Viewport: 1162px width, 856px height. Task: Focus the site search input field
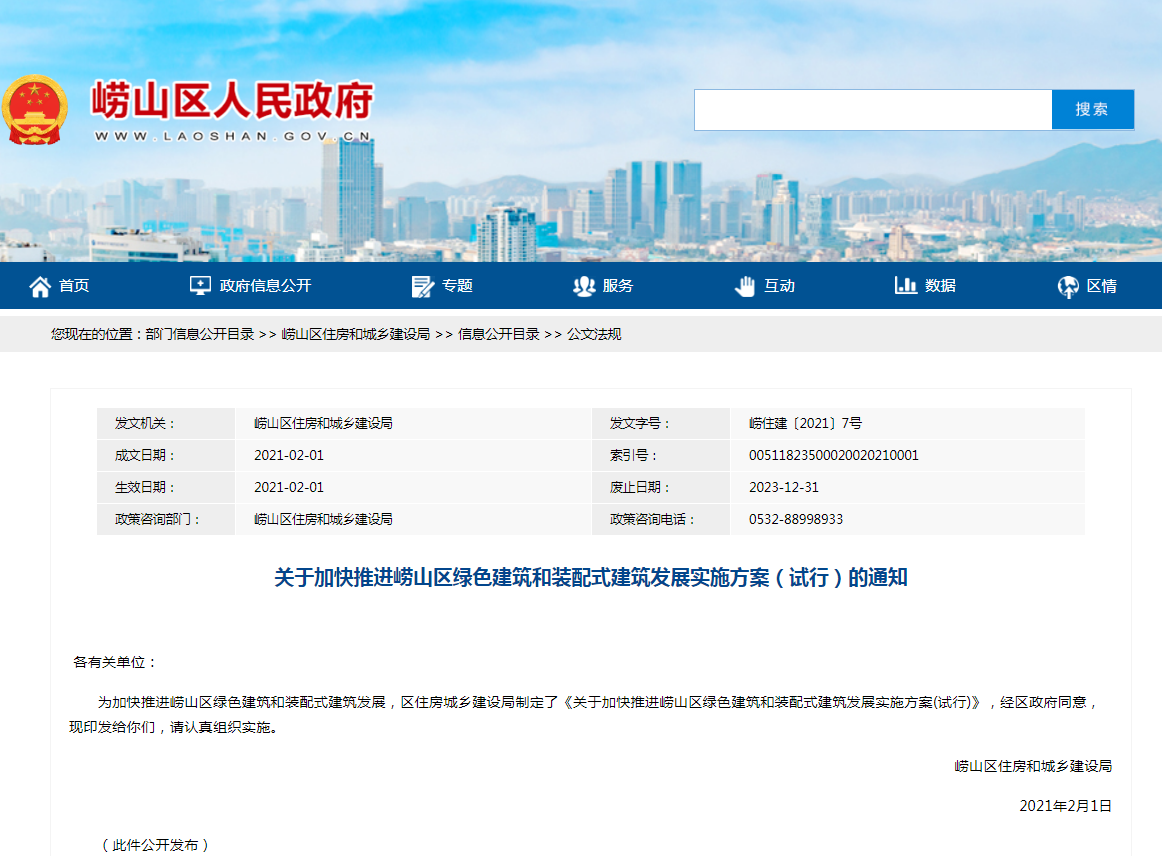(873, 110)
